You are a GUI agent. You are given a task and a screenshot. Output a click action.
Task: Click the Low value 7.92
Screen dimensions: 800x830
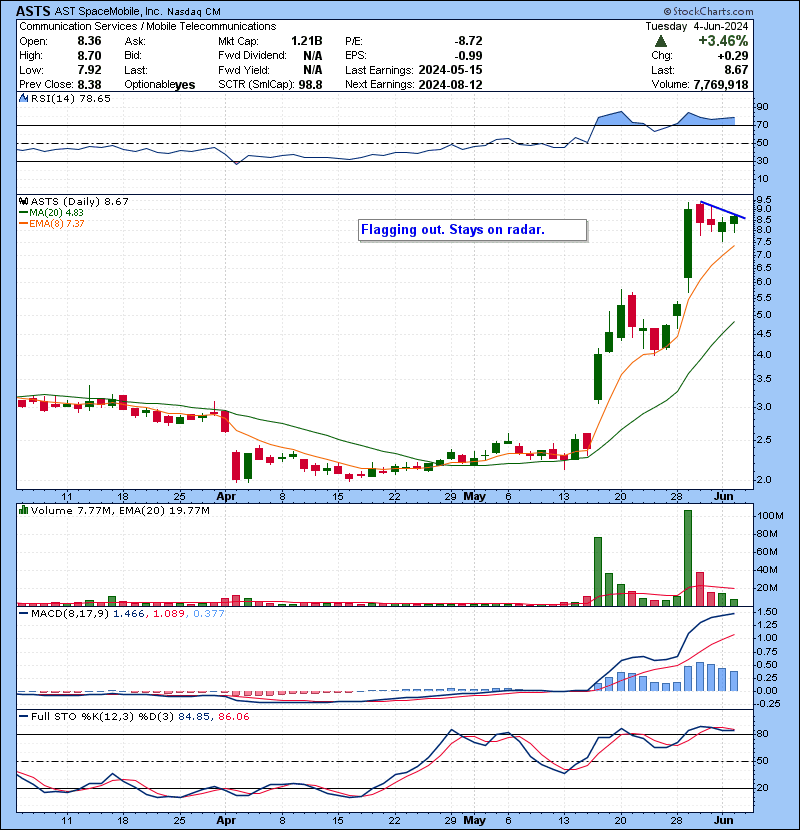89,70
